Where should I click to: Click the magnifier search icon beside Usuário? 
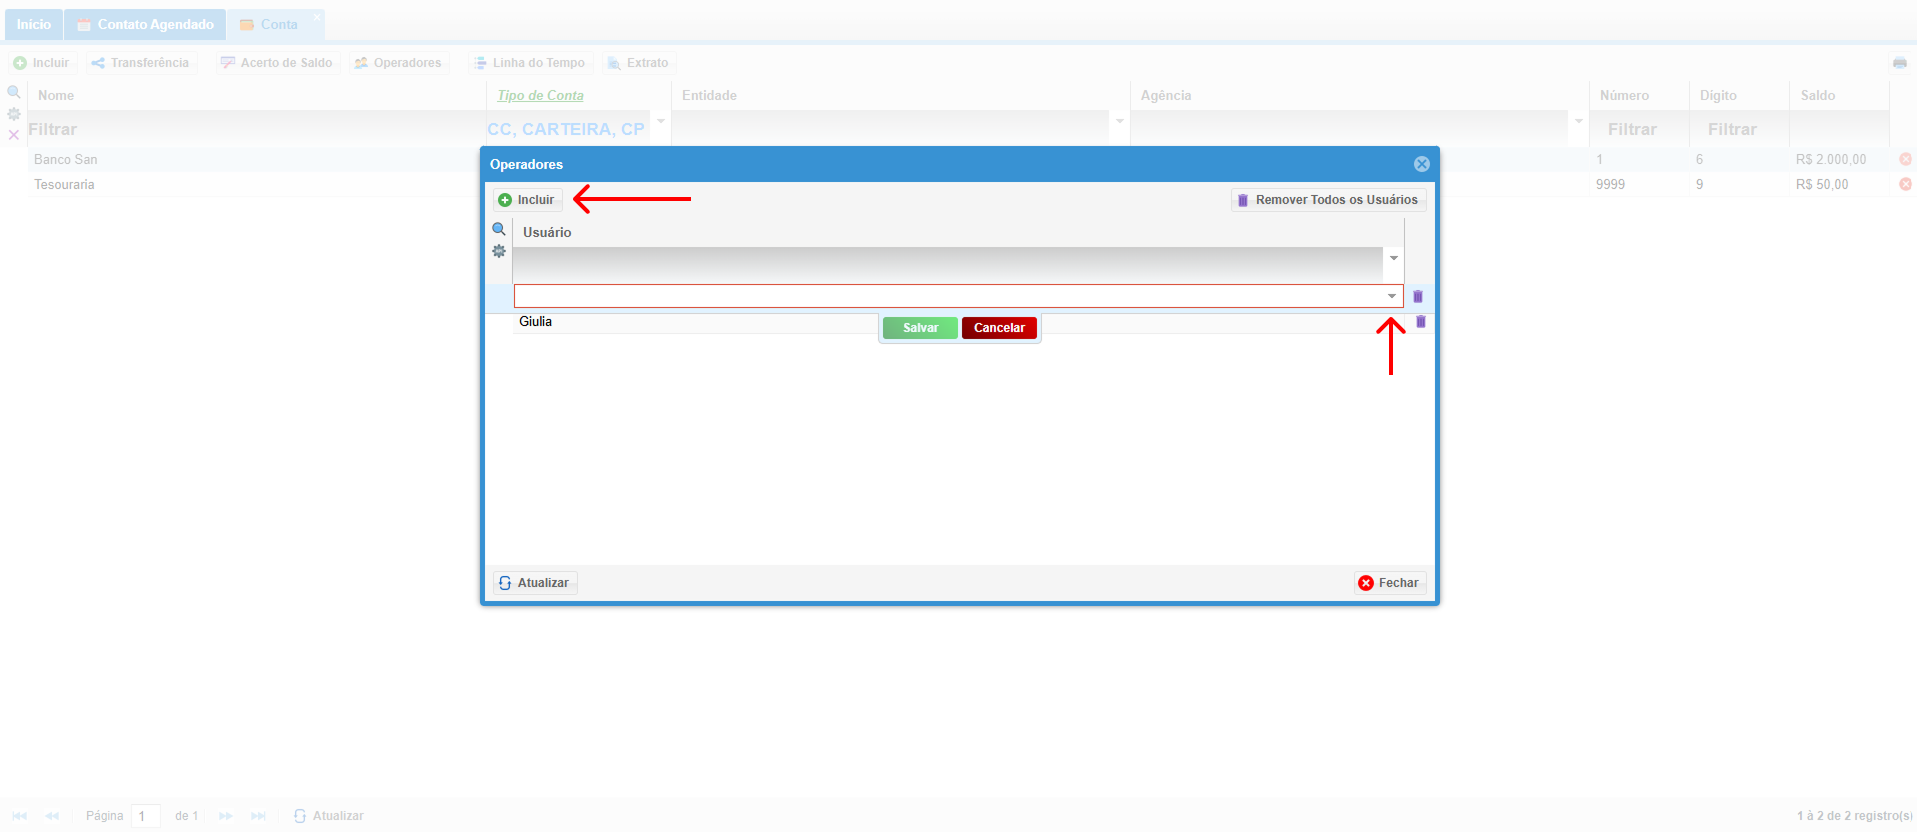tap(499, 230)
